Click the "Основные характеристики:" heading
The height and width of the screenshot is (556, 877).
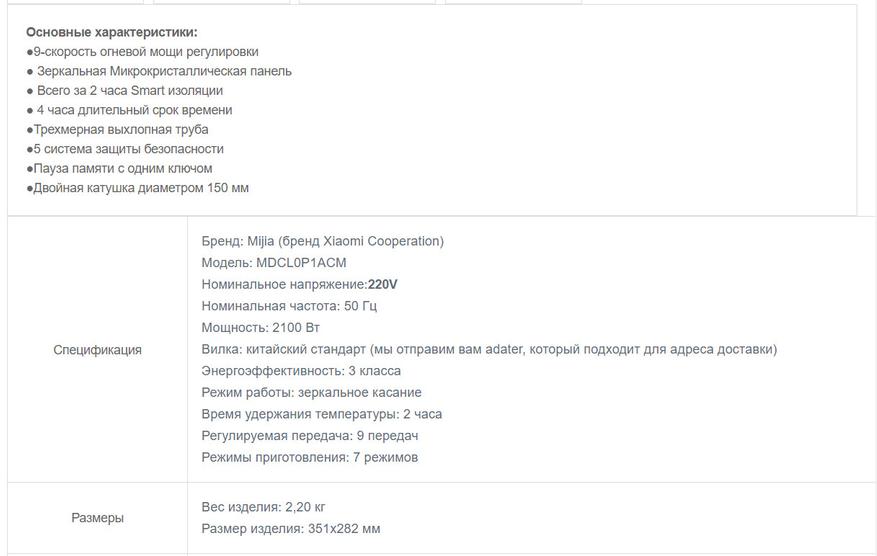pos(111,32)
